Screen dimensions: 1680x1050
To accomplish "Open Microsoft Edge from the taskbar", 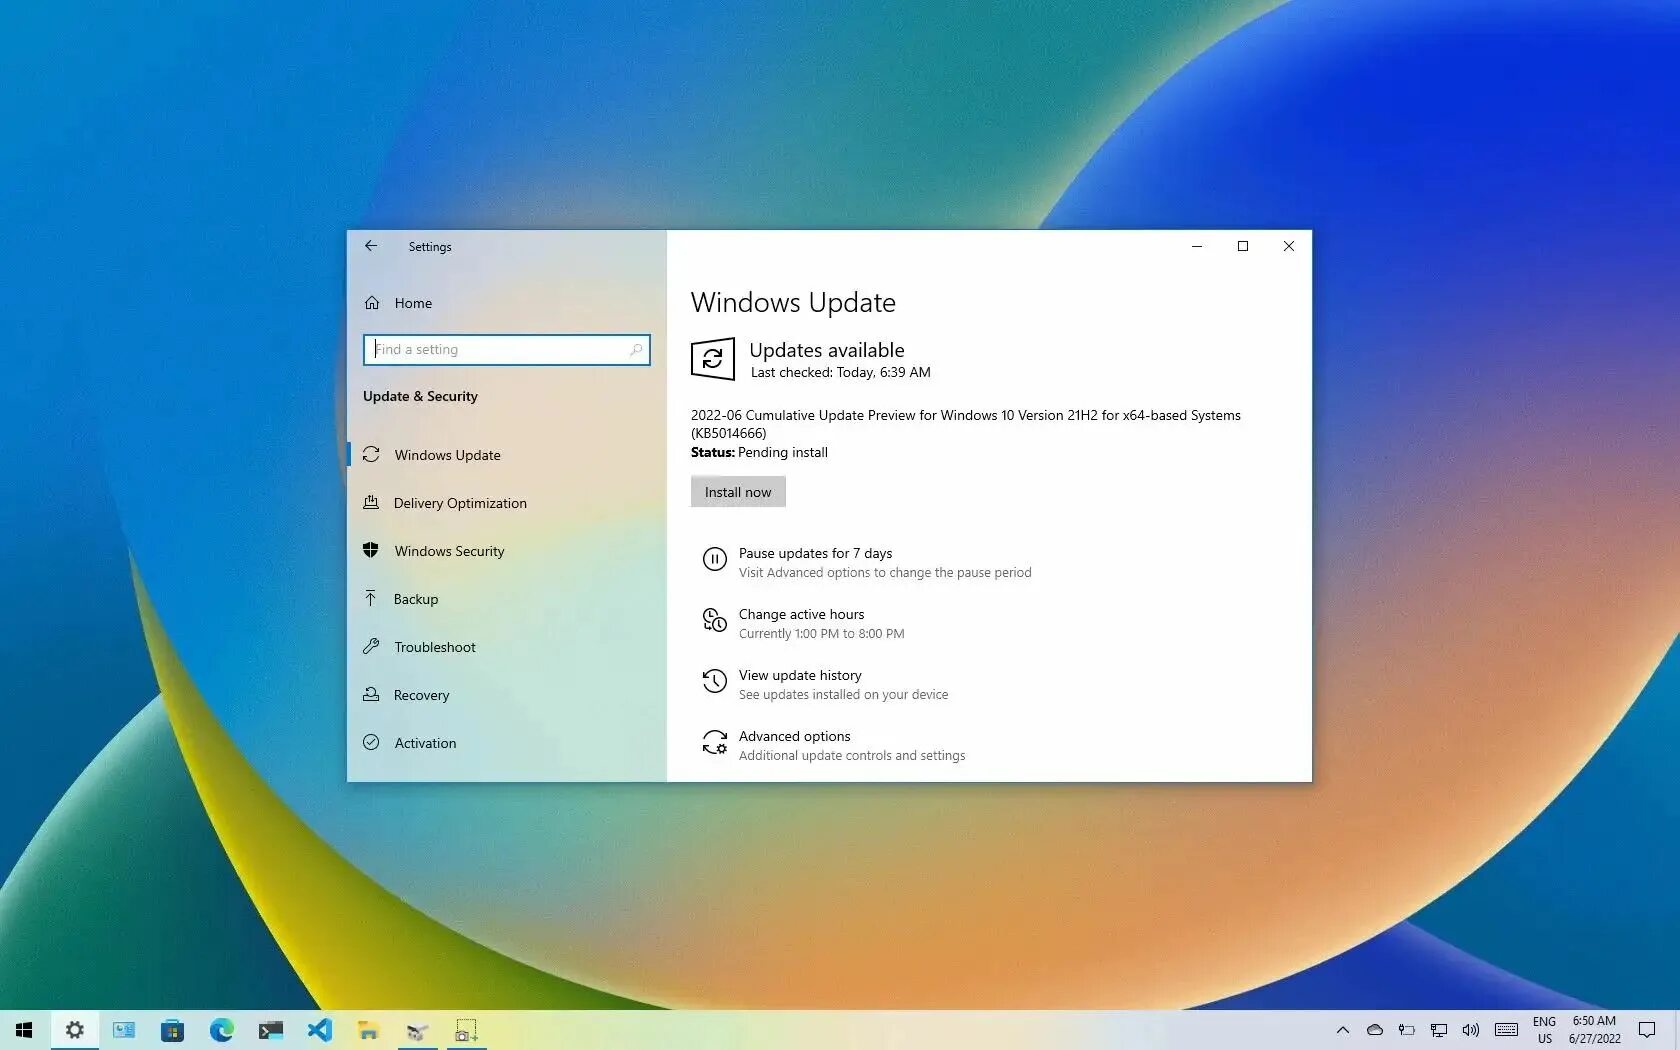I will tap(221, 1030).
